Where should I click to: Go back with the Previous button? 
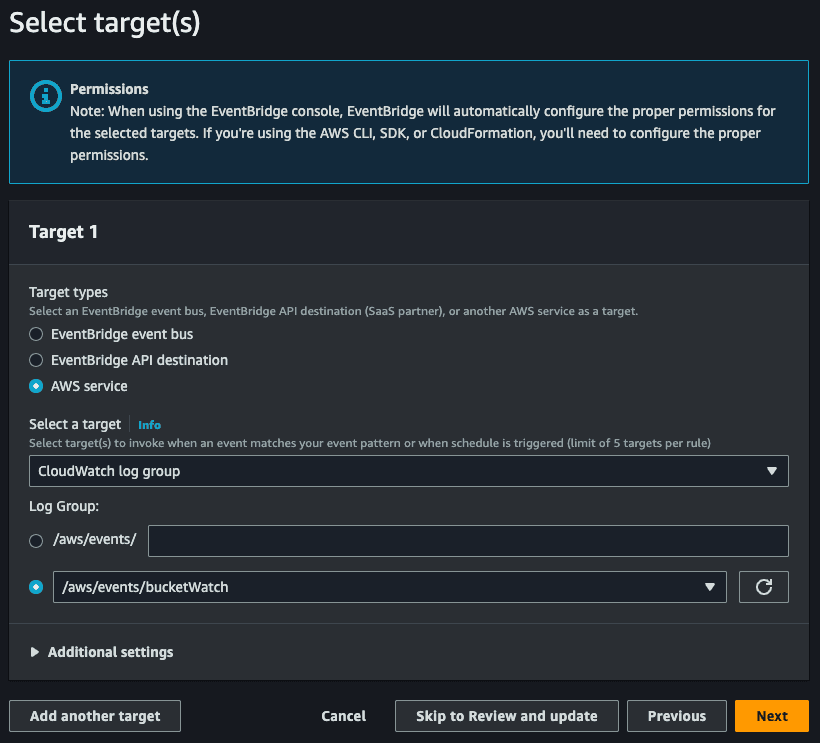[677, 716]
